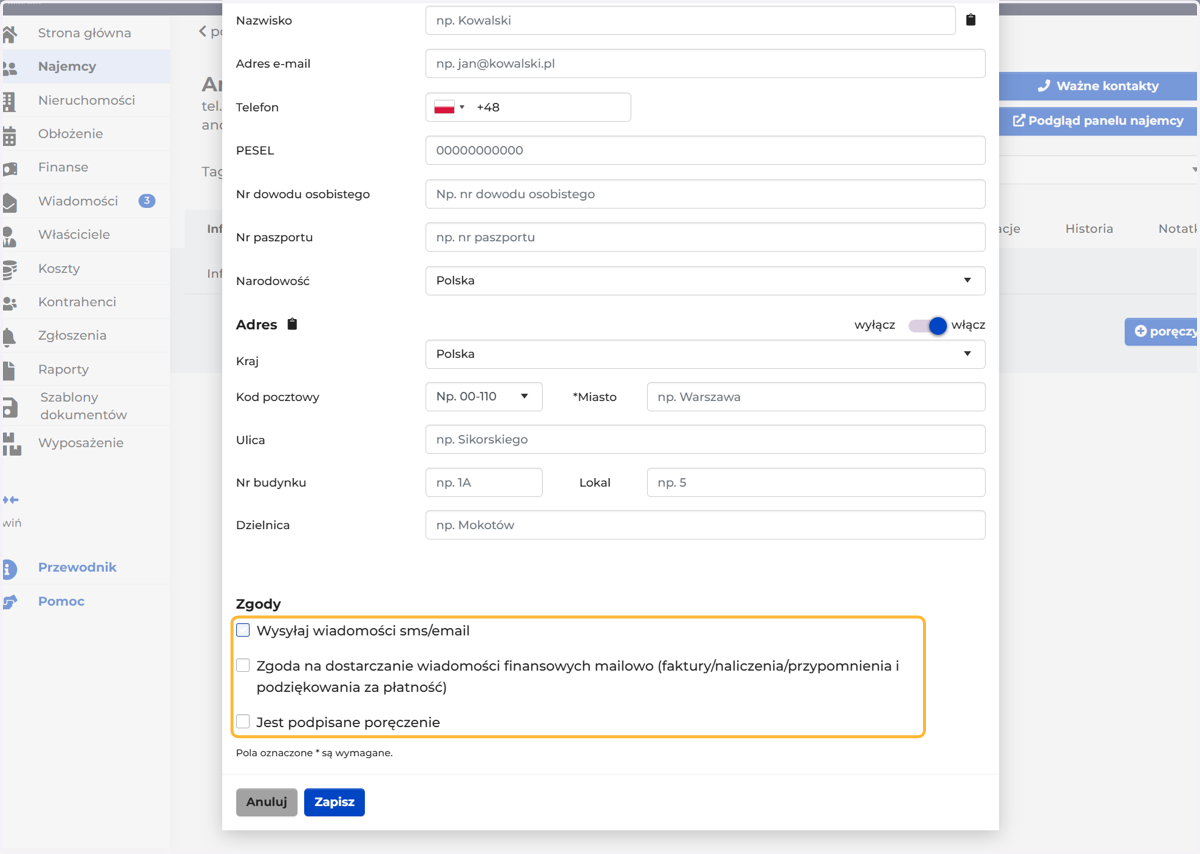Screen dimensions: 1200x854
Task: Click the Dzielnica input field
Action: [705, 525]
